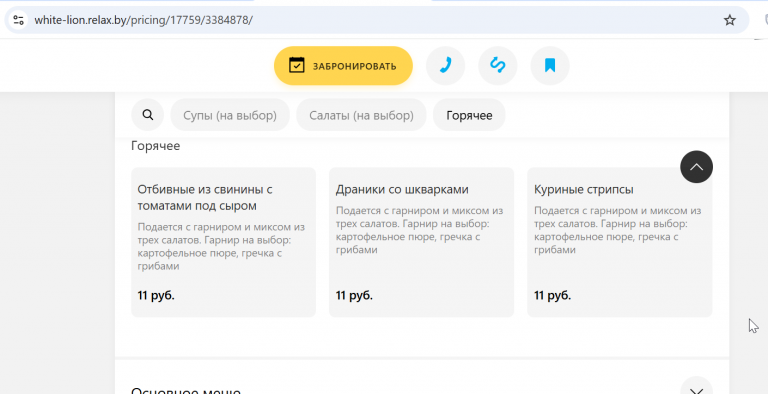Open the Драники со шкварками dish title
Viewport: 768px width, 394px height.
[x=402, y=190]
